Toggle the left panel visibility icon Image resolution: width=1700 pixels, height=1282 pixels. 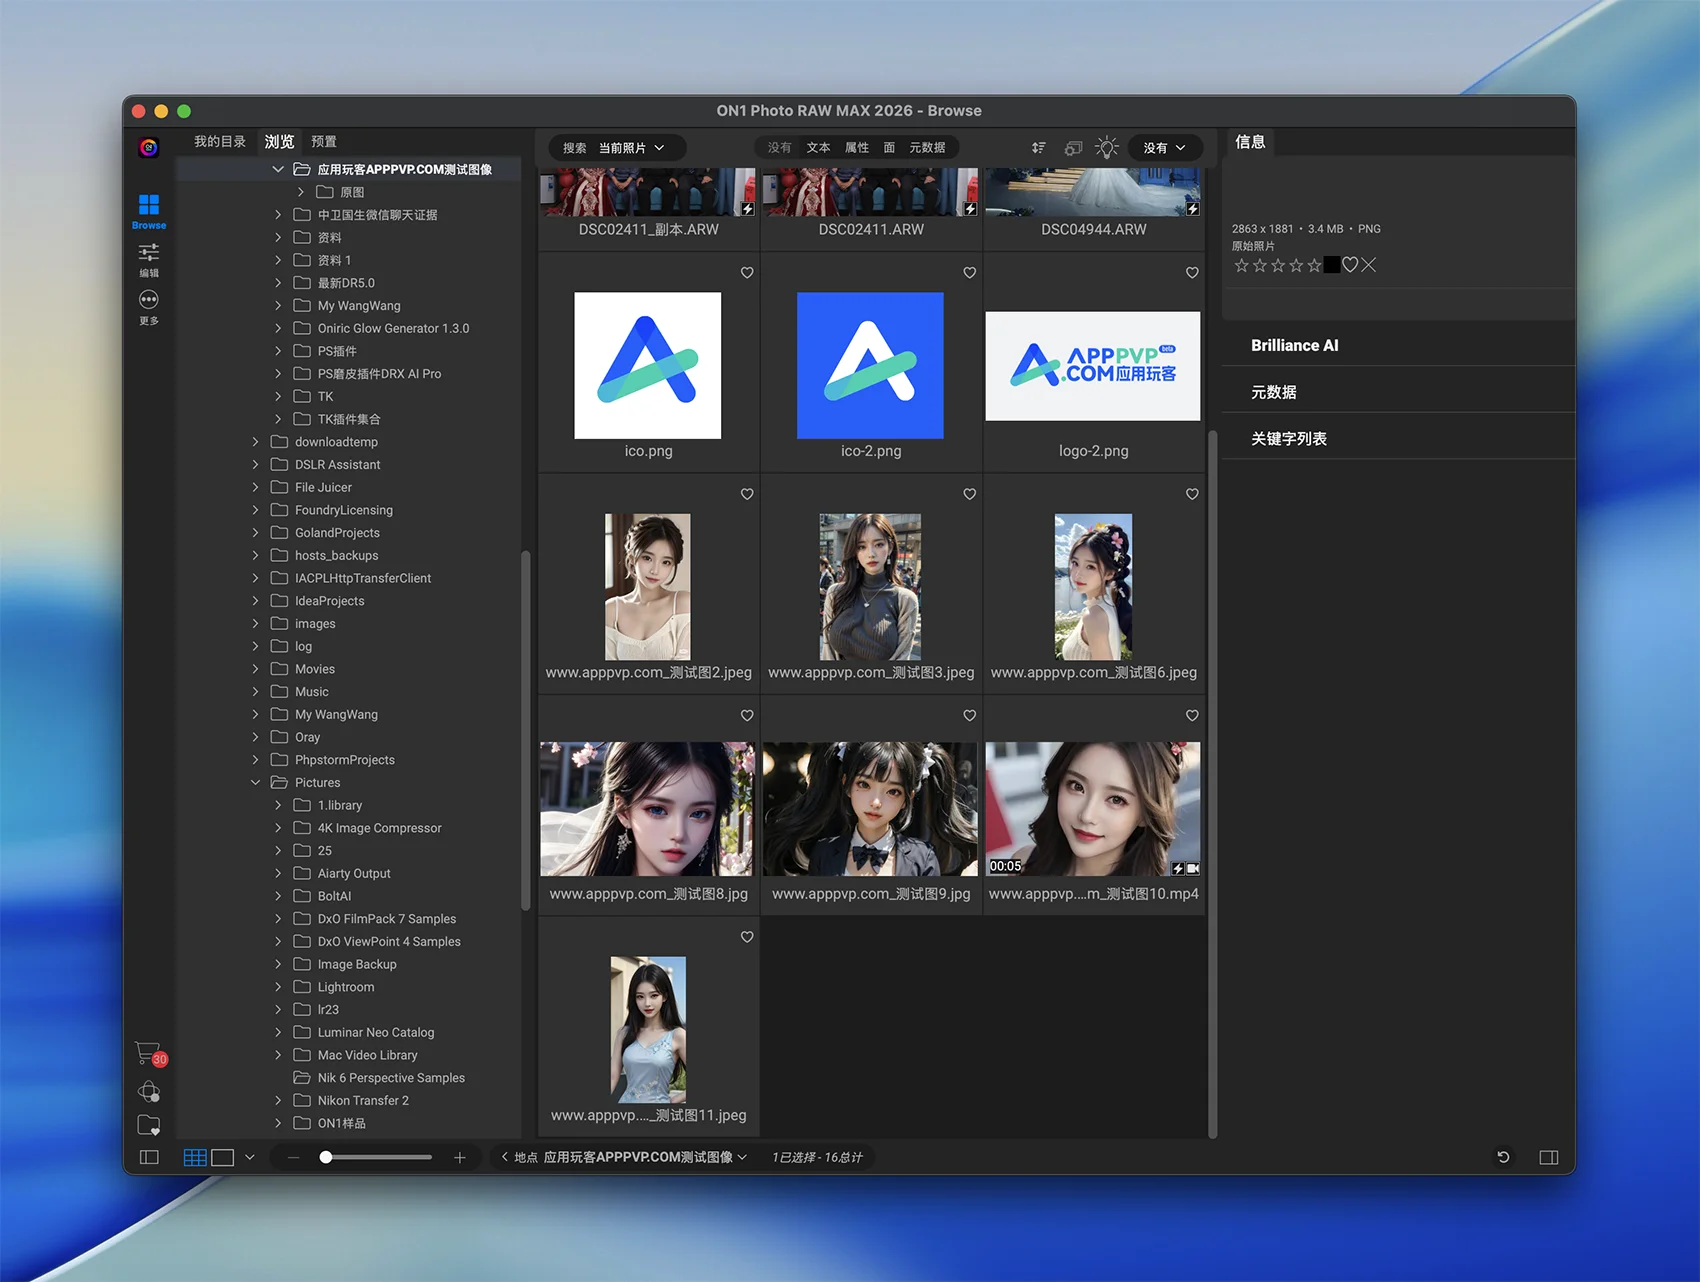pyautogui.click(x=149, y=1157)
